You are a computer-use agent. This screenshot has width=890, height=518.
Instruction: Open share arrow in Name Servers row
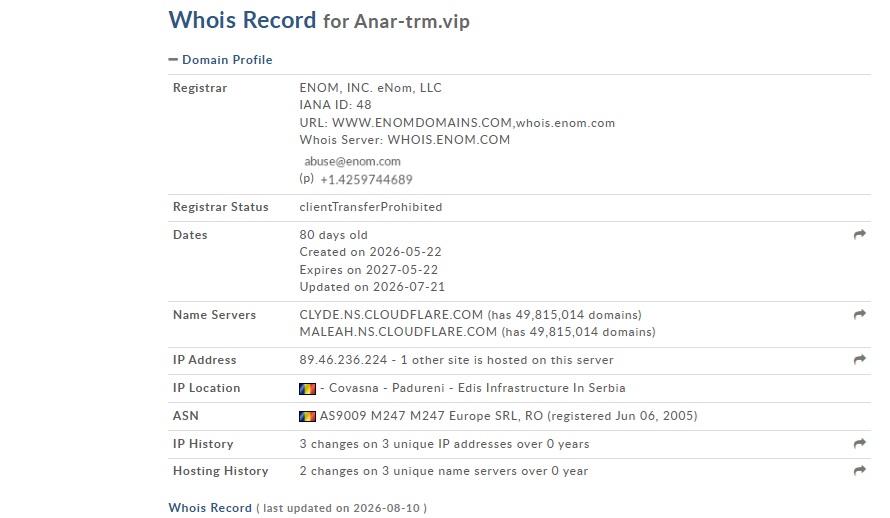click(x=859, y=314)
